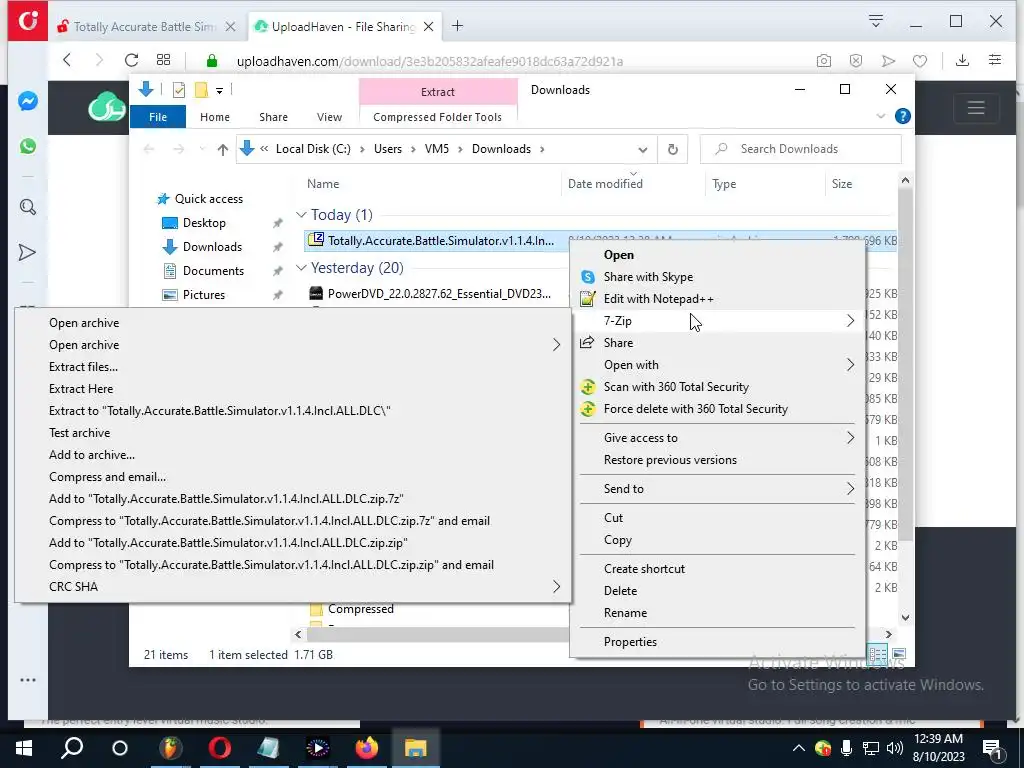1024x768 pixels.
Task: Bookmark the page with the heart icon
Action: [920, 61]
